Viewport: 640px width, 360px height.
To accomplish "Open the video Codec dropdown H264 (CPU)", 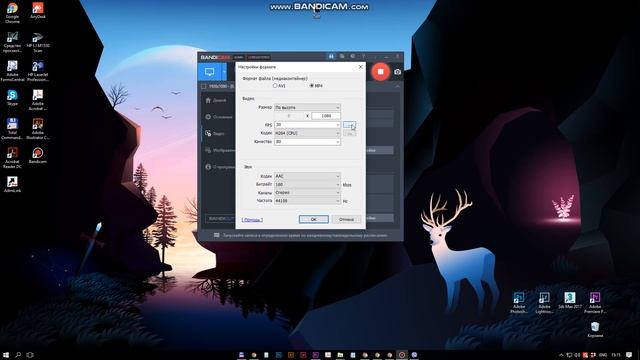I will click(x=307, y=133).
